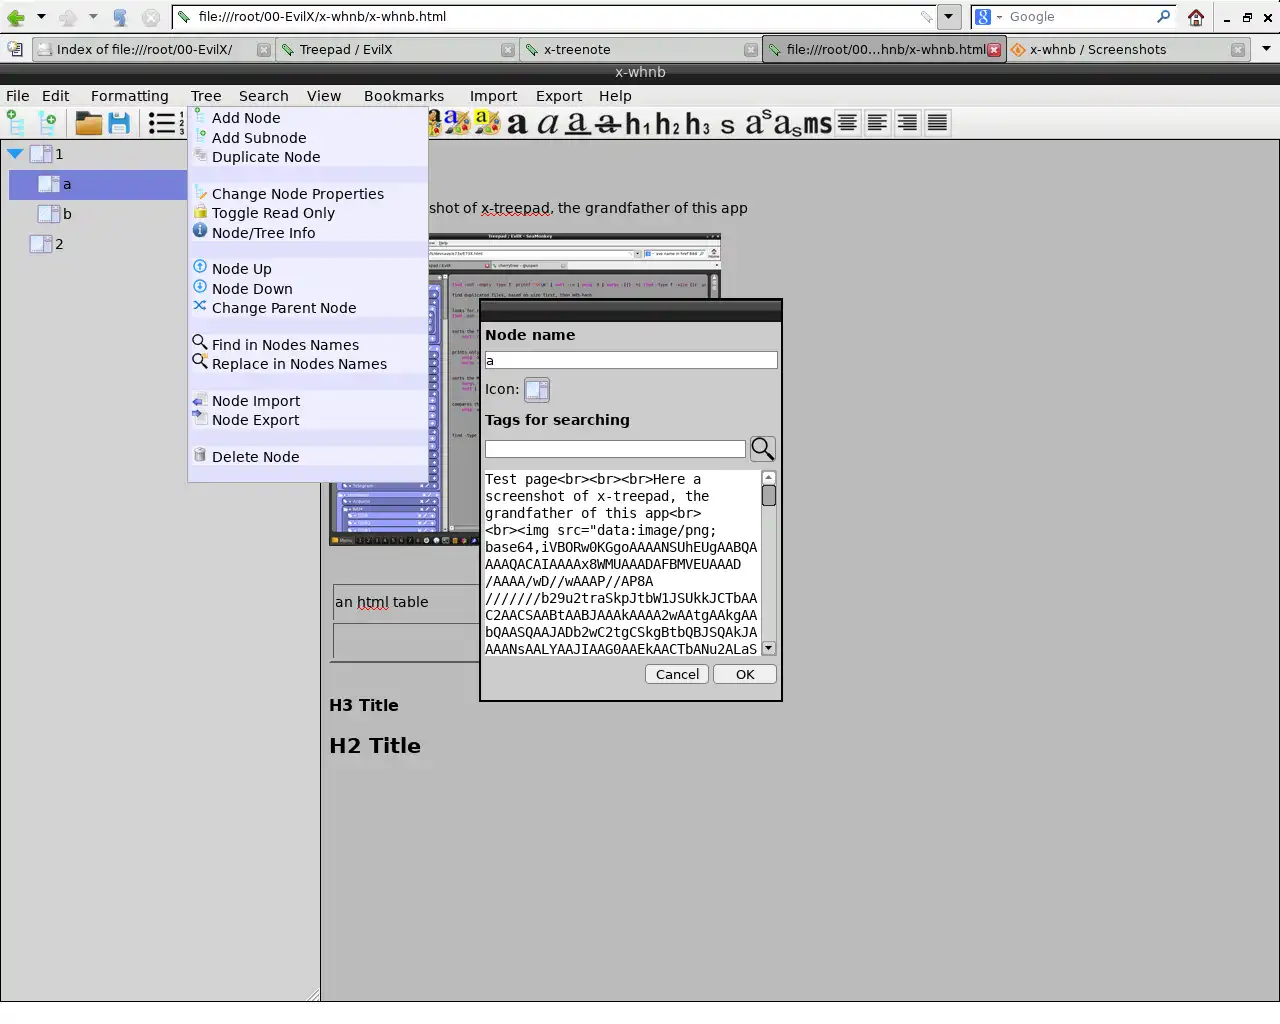Screen dimensions: 1280x1024
Task: Open the address bar history dropdown
Action: (949, 17)
